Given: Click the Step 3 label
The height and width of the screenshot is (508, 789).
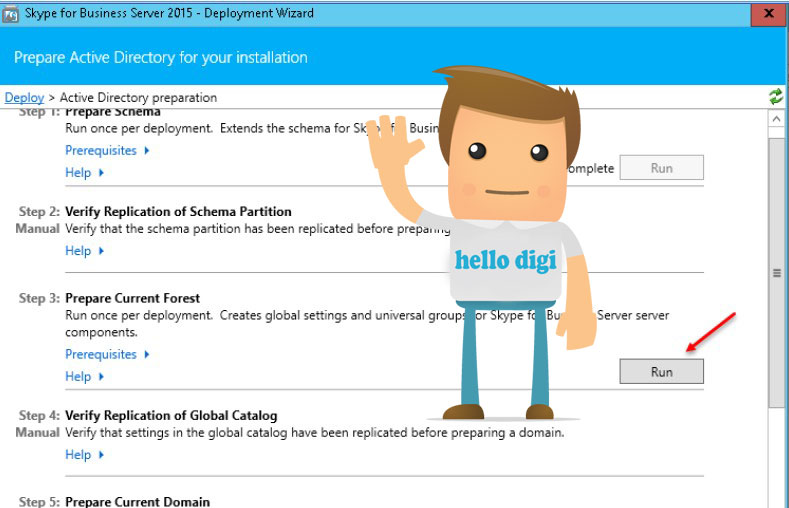Looking at the screenshot, I should [x=39, y=298].
